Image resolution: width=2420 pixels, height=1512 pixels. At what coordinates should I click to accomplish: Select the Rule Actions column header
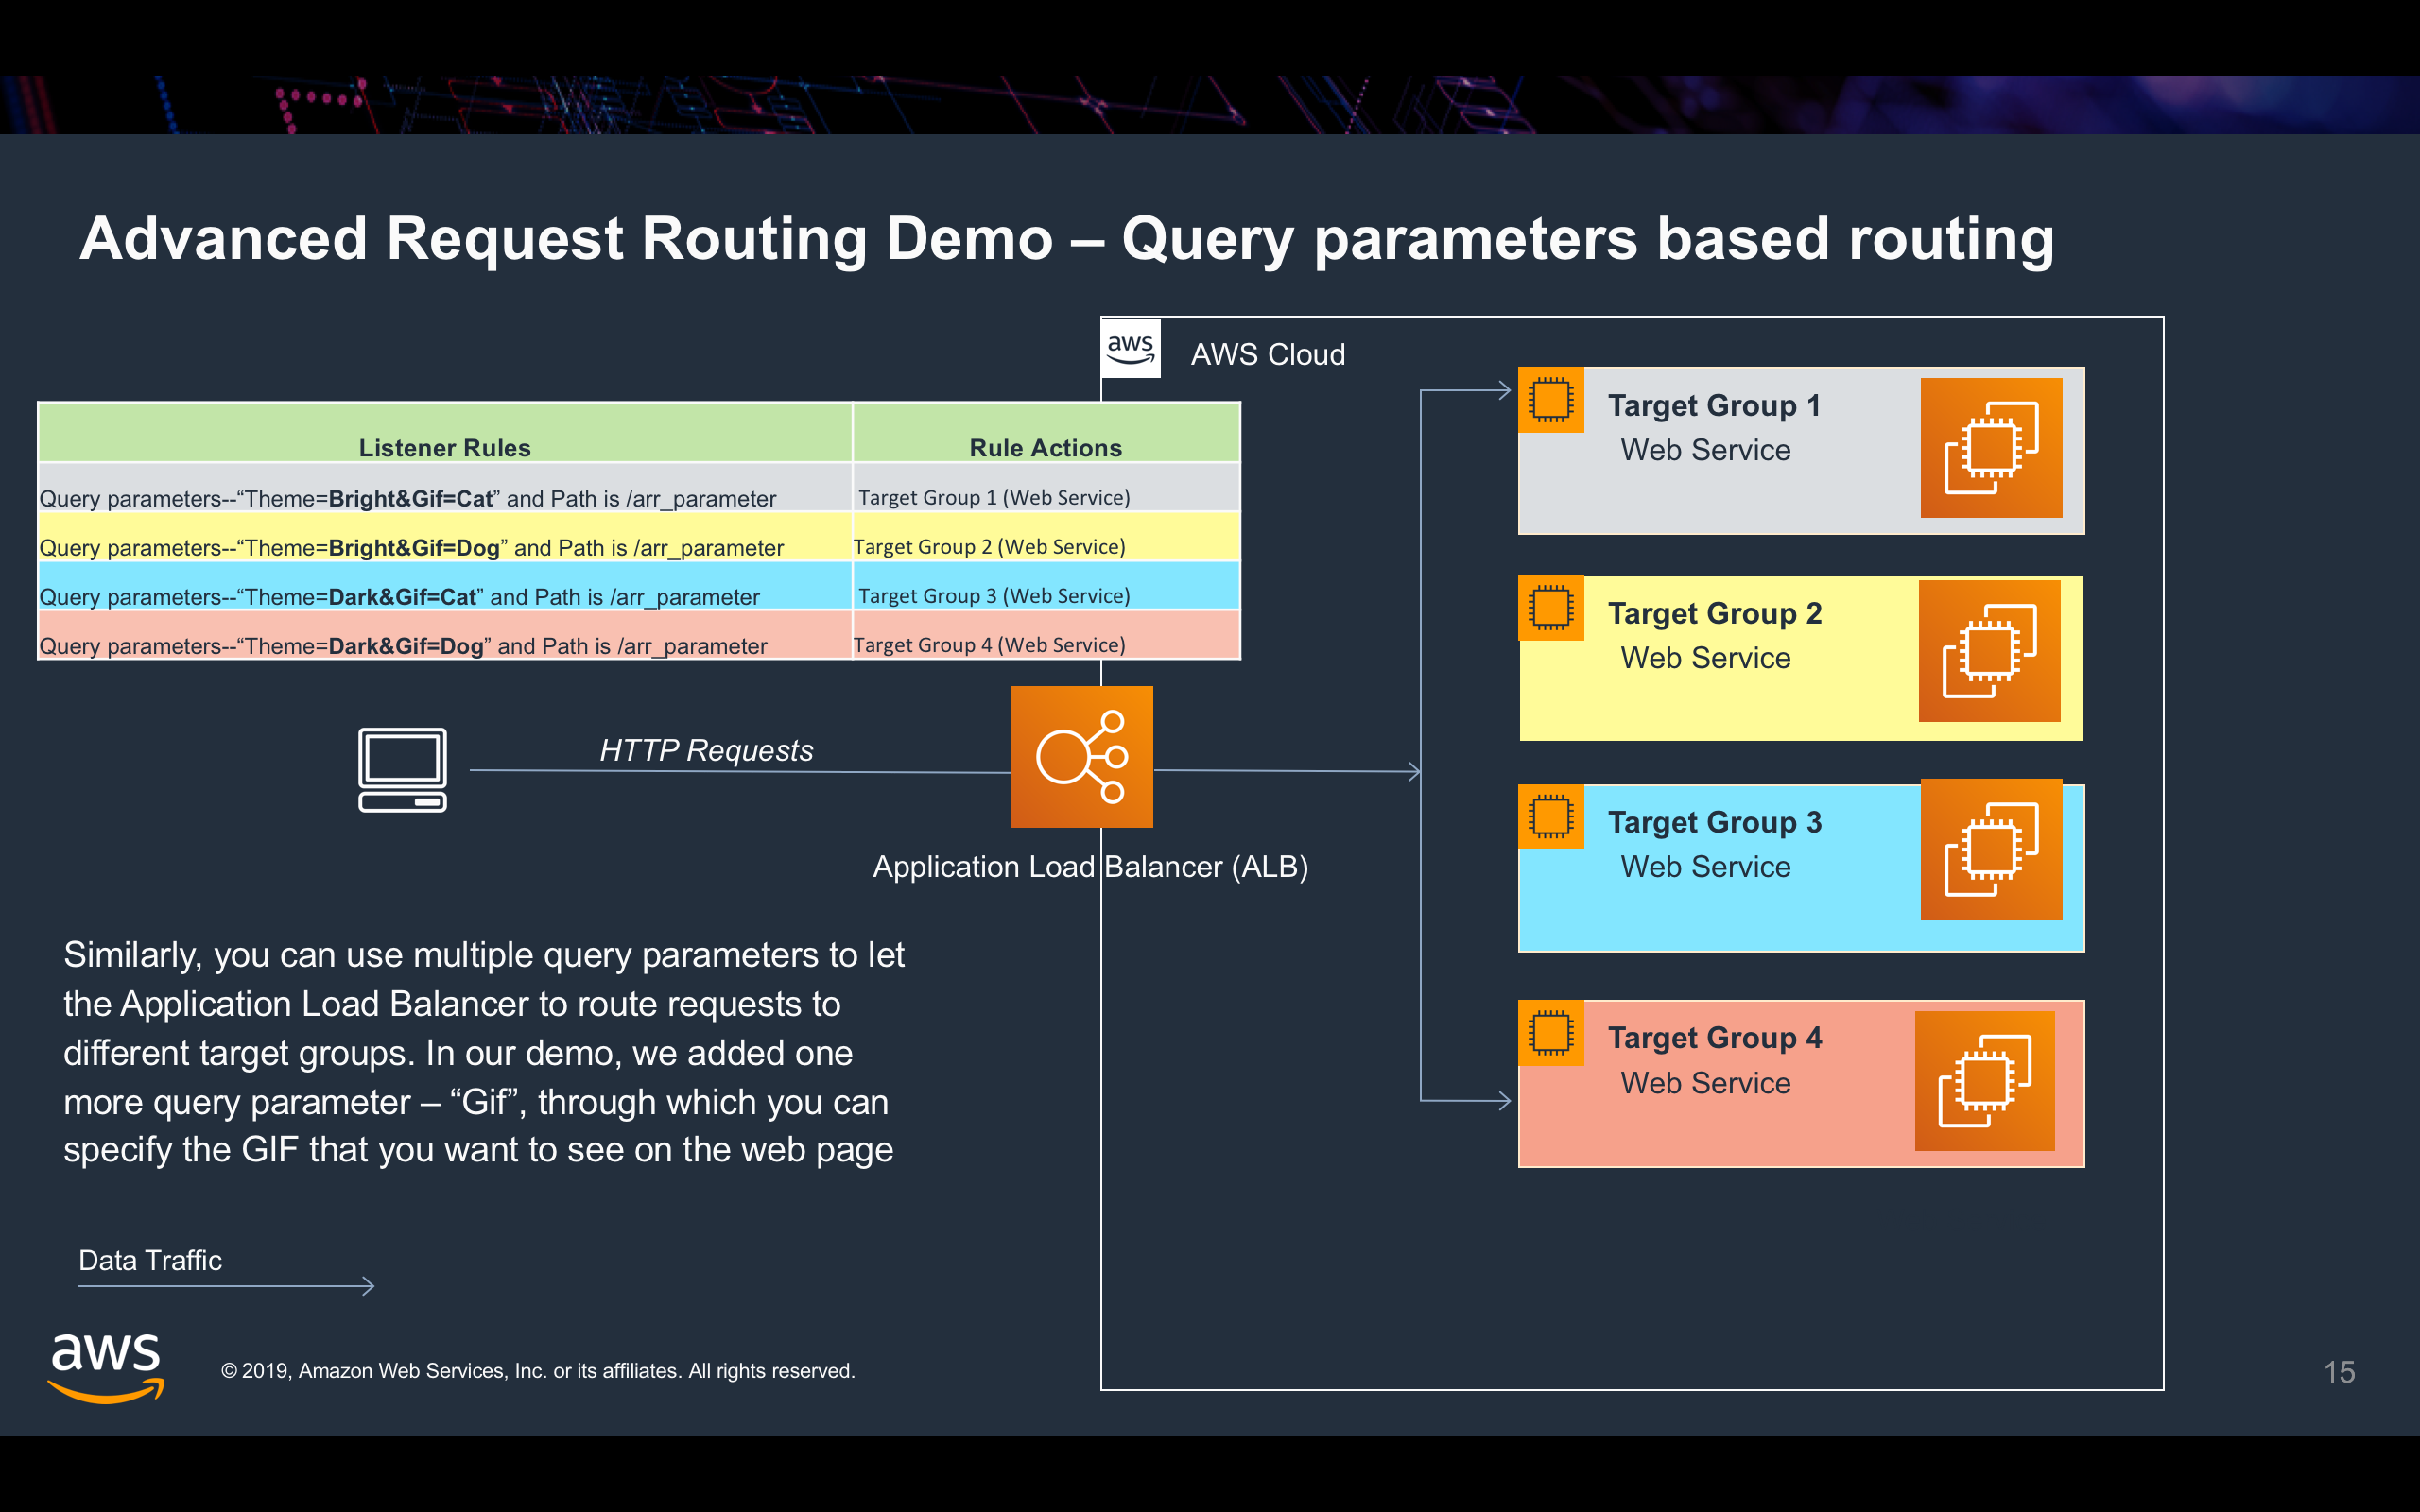[x=1045, y=447]
